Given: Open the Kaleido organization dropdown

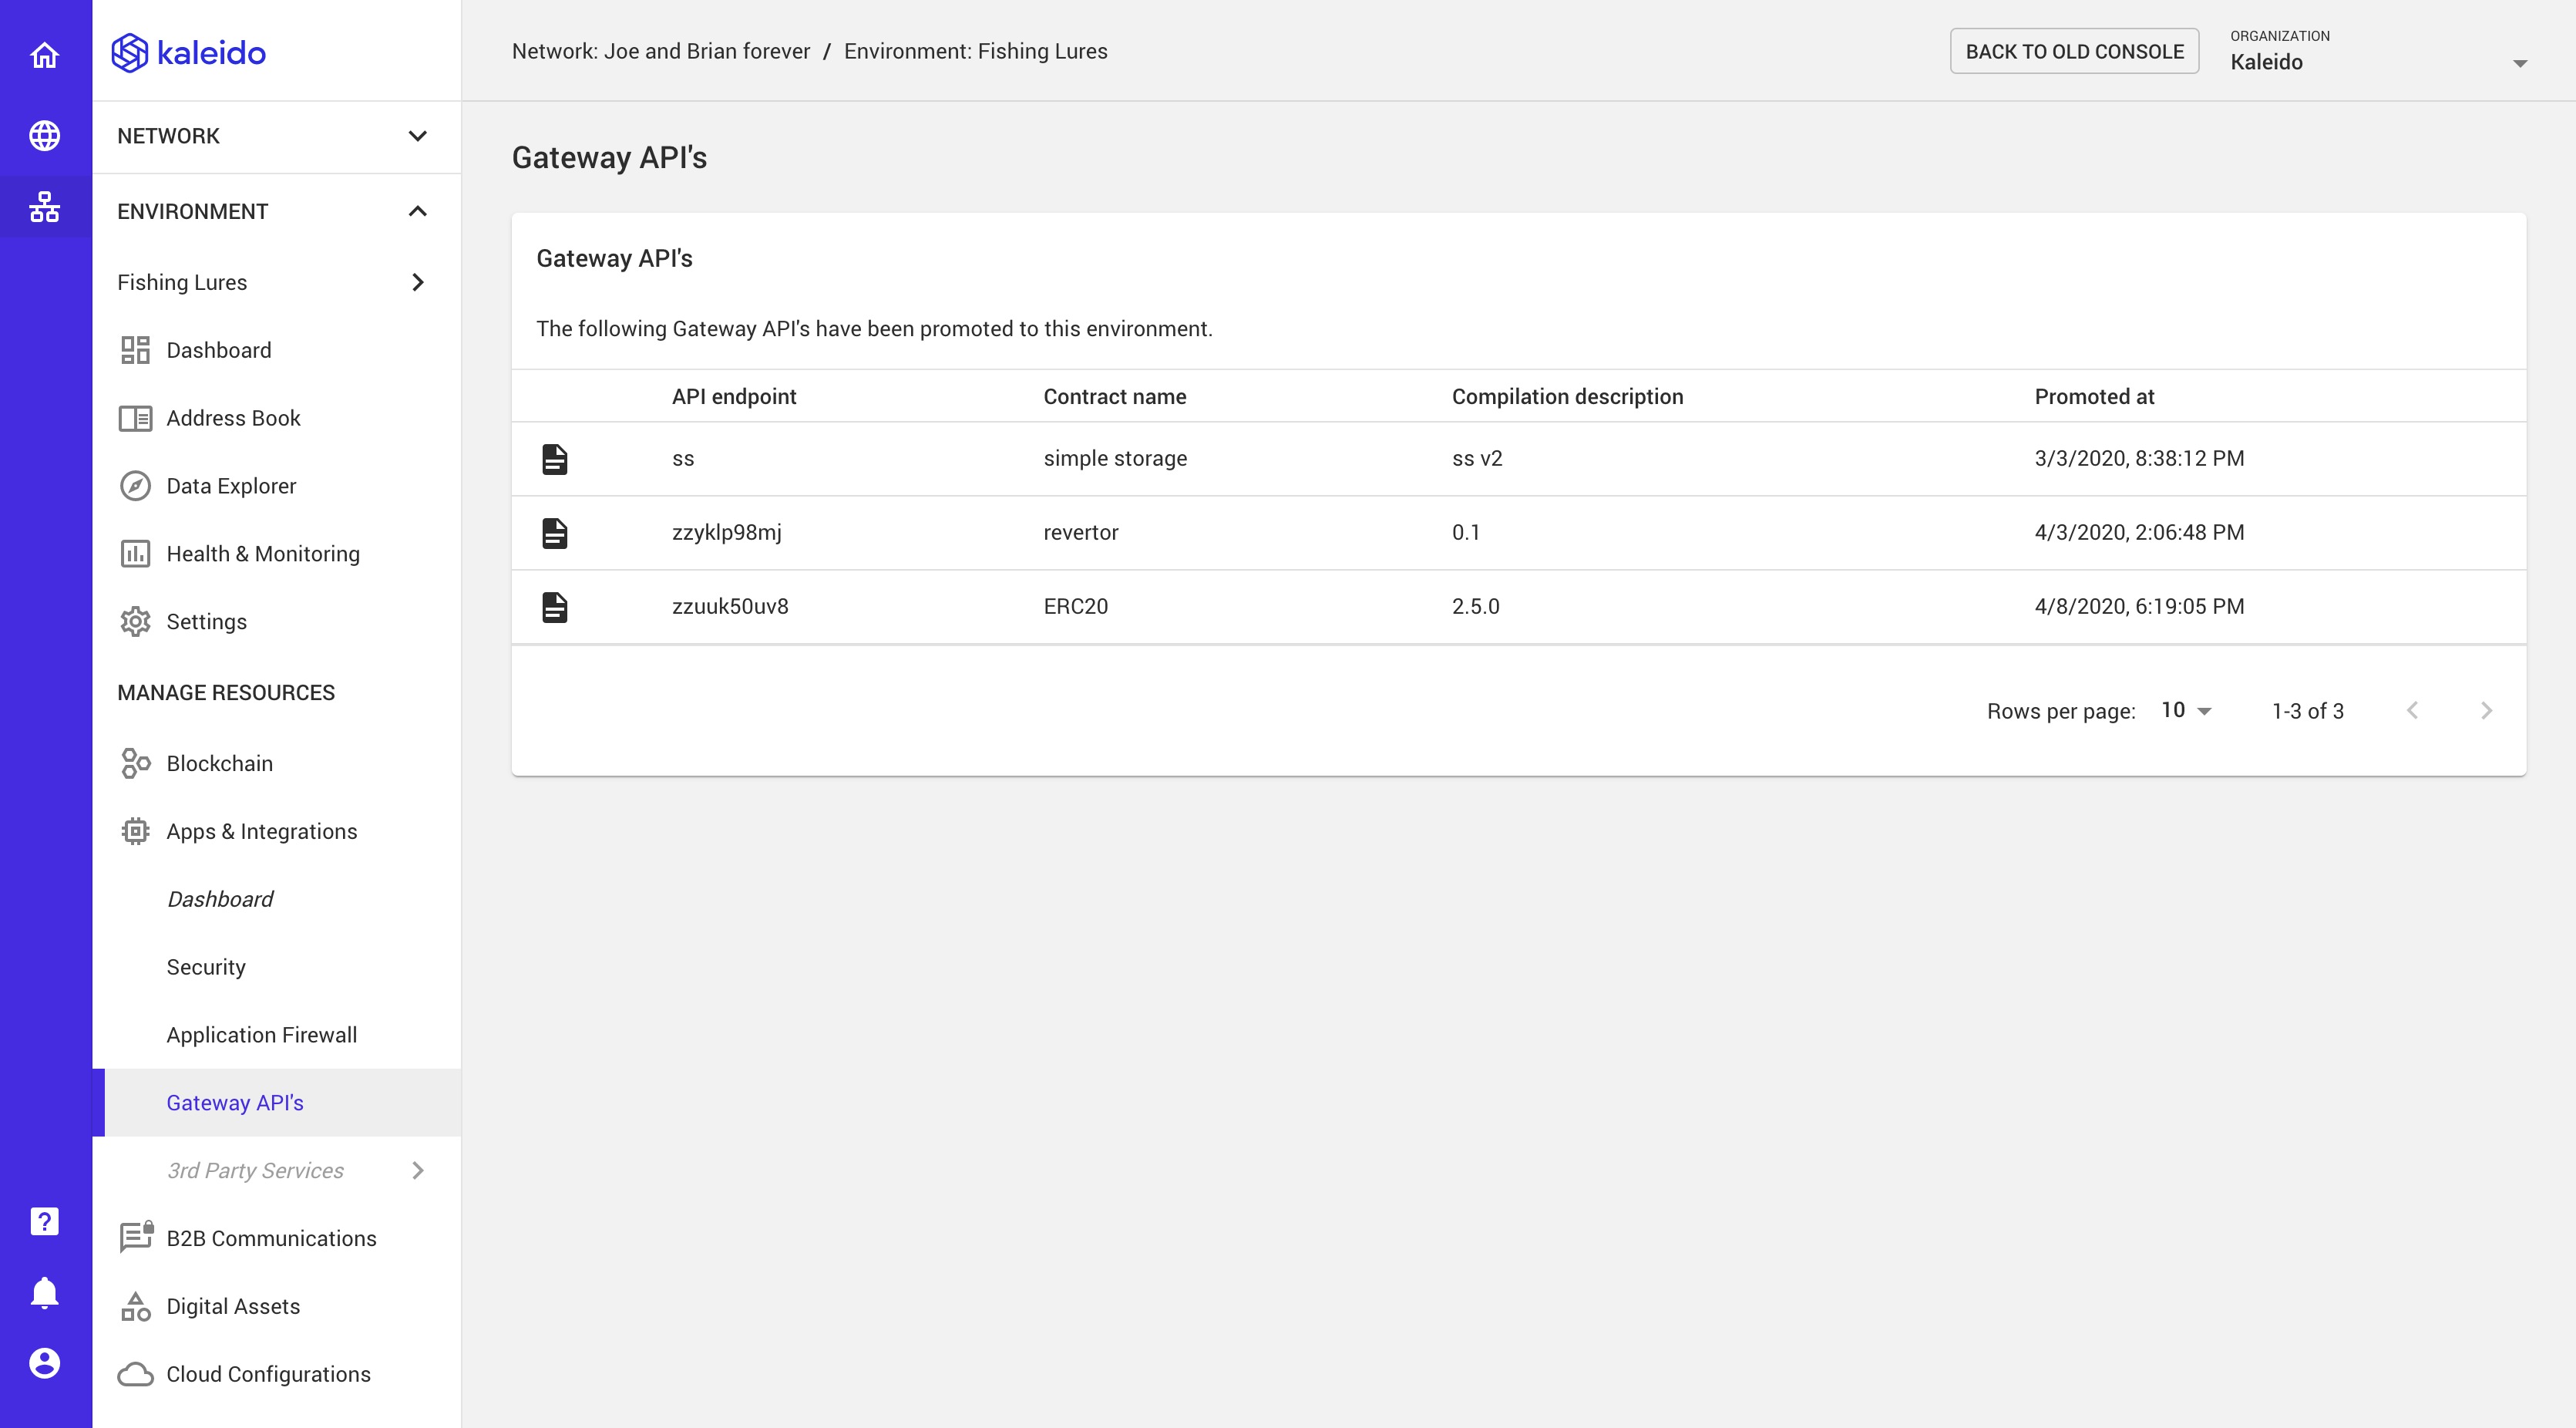Looking at the screenshot, I should coord(2520,62).
